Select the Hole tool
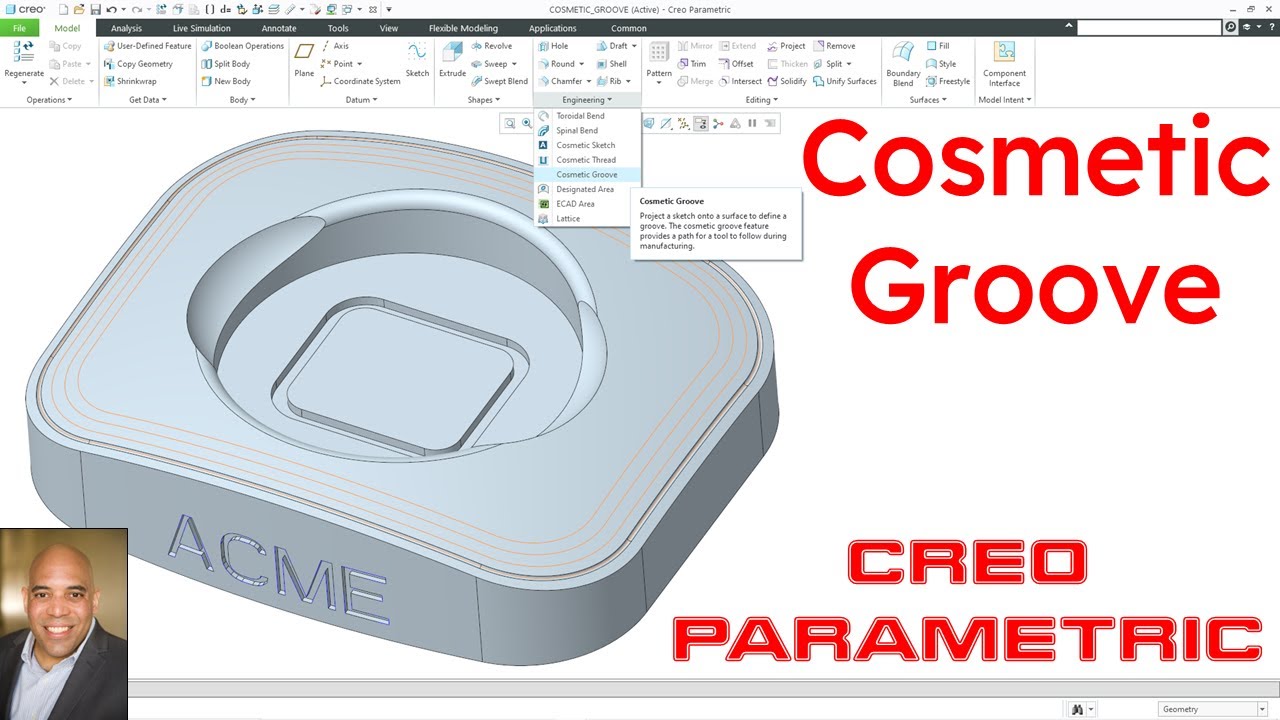The width and height of the screenshot is (1280, 720). (x=553, y=46)
